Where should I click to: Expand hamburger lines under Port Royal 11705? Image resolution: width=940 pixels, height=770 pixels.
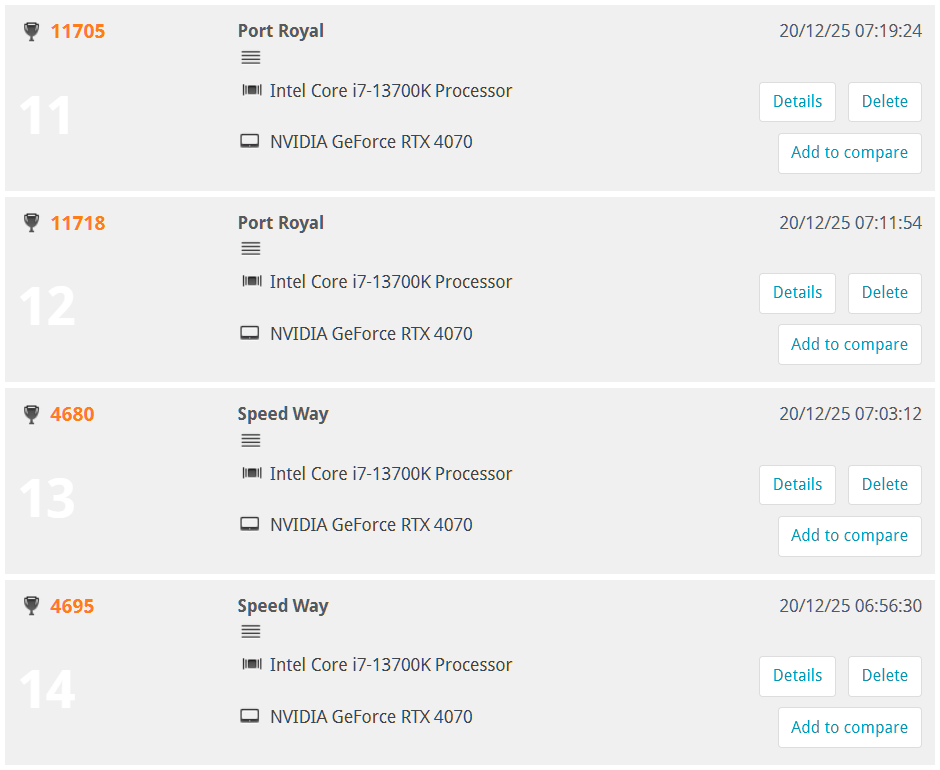[x=251, y=58]
